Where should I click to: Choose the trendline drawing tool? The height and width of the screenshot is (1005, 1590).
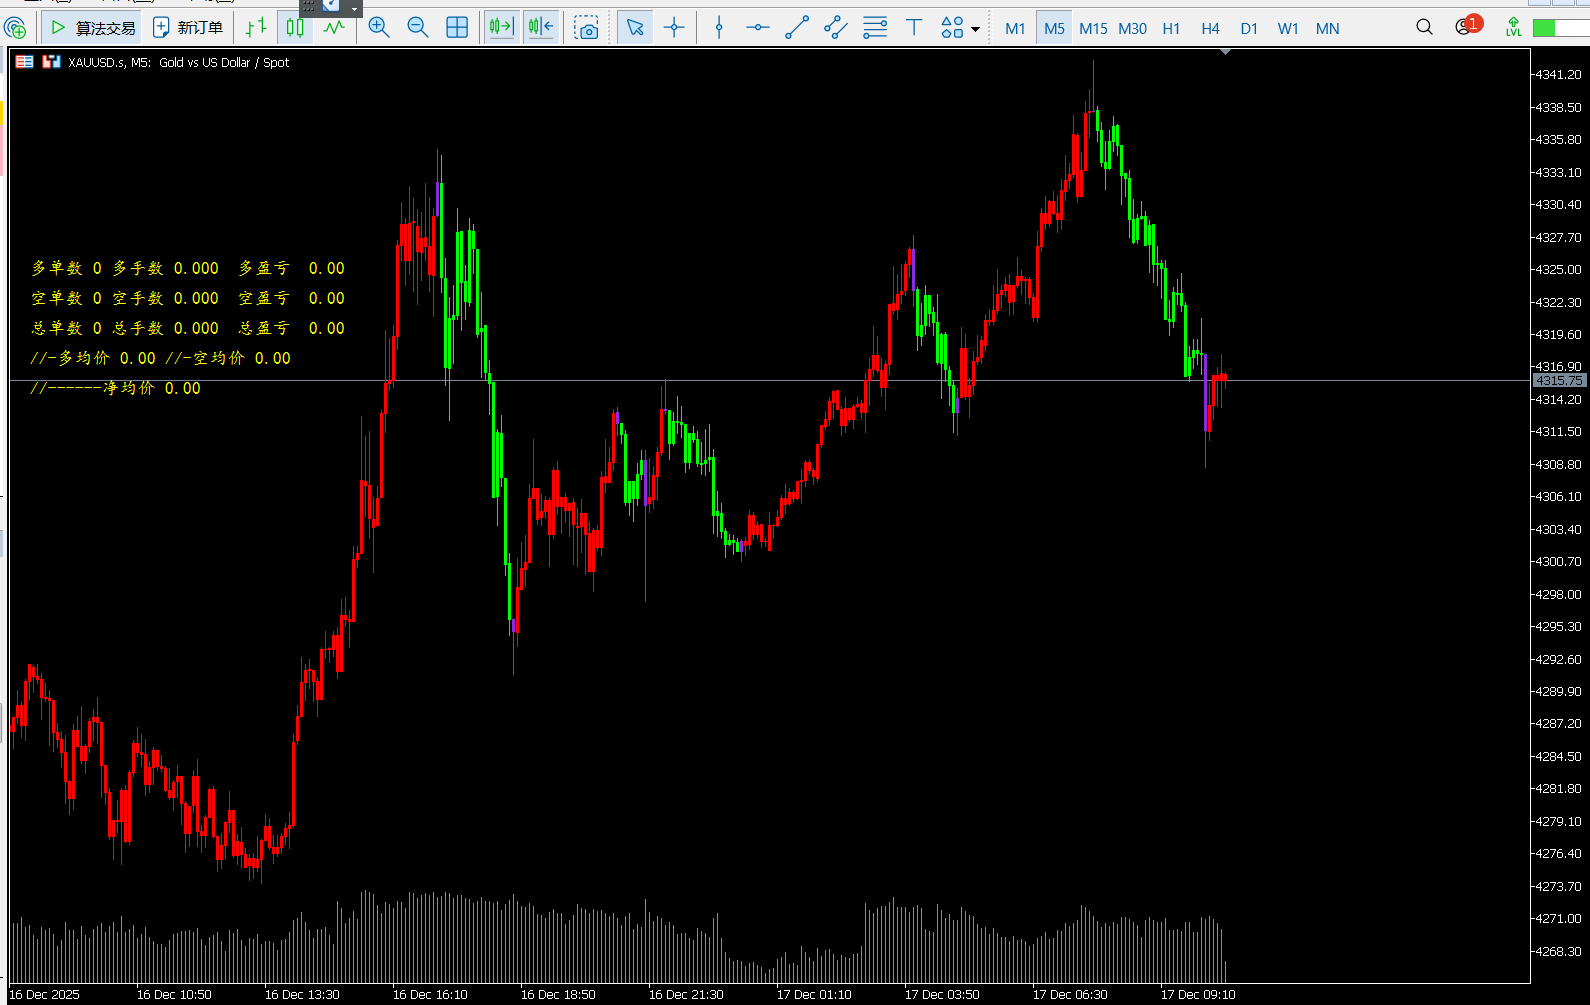pos(797,28)
